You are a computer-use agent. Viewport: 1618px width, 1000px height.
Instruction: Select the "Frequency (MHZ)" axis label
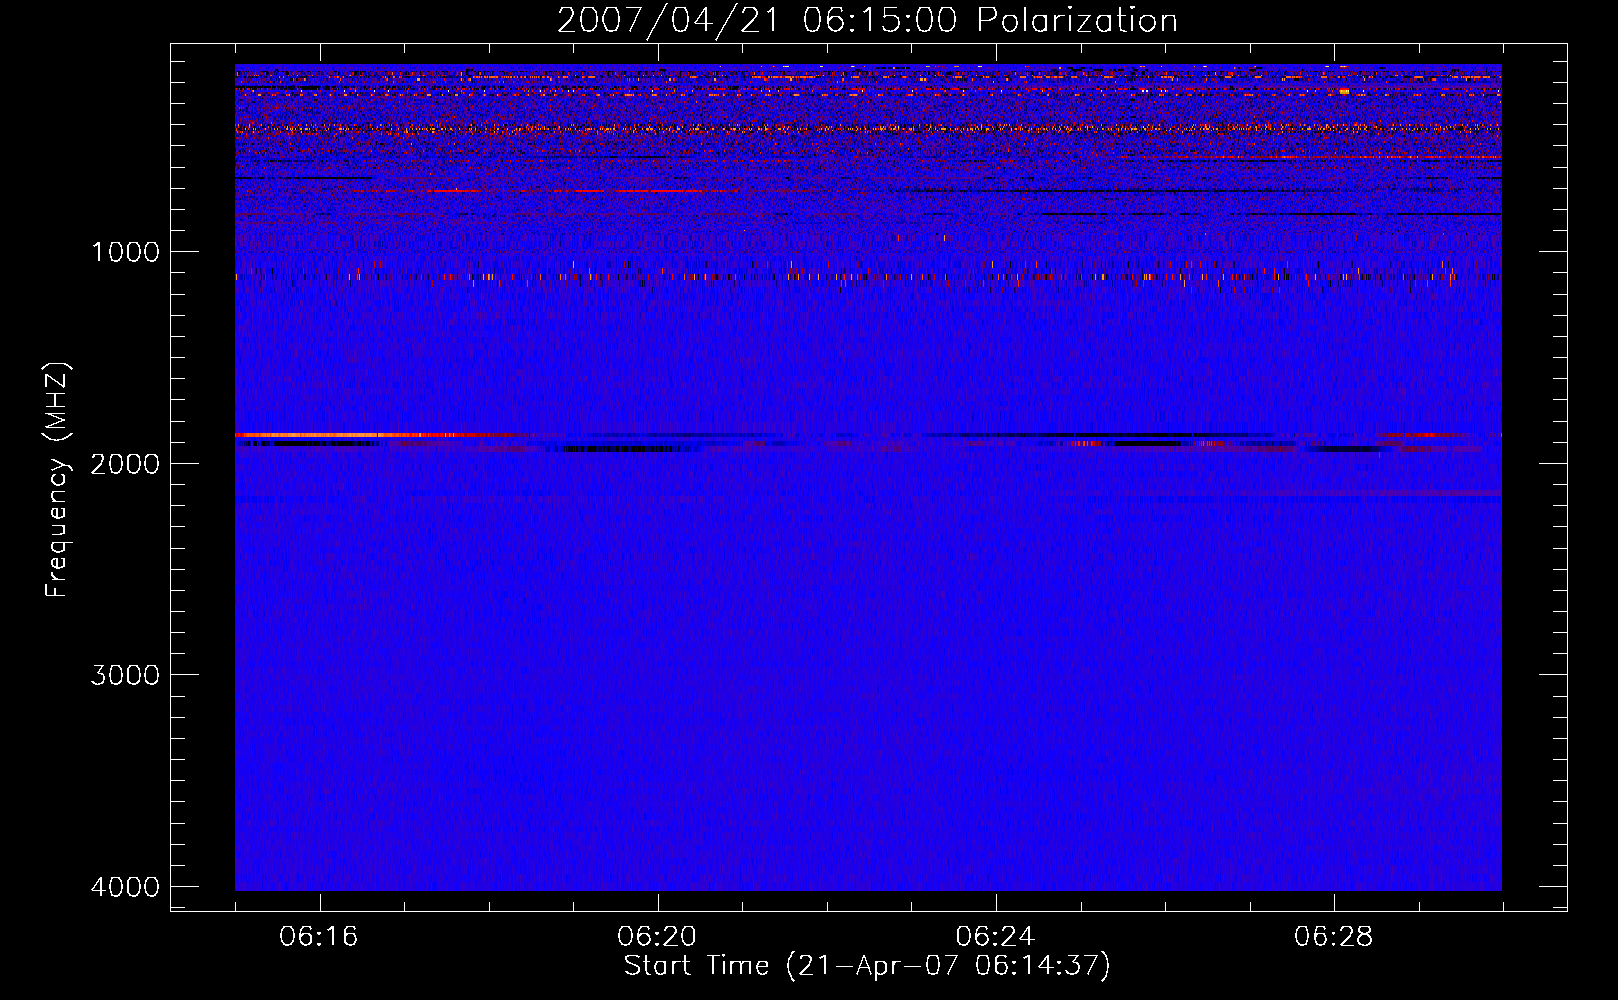pos(57,480)
